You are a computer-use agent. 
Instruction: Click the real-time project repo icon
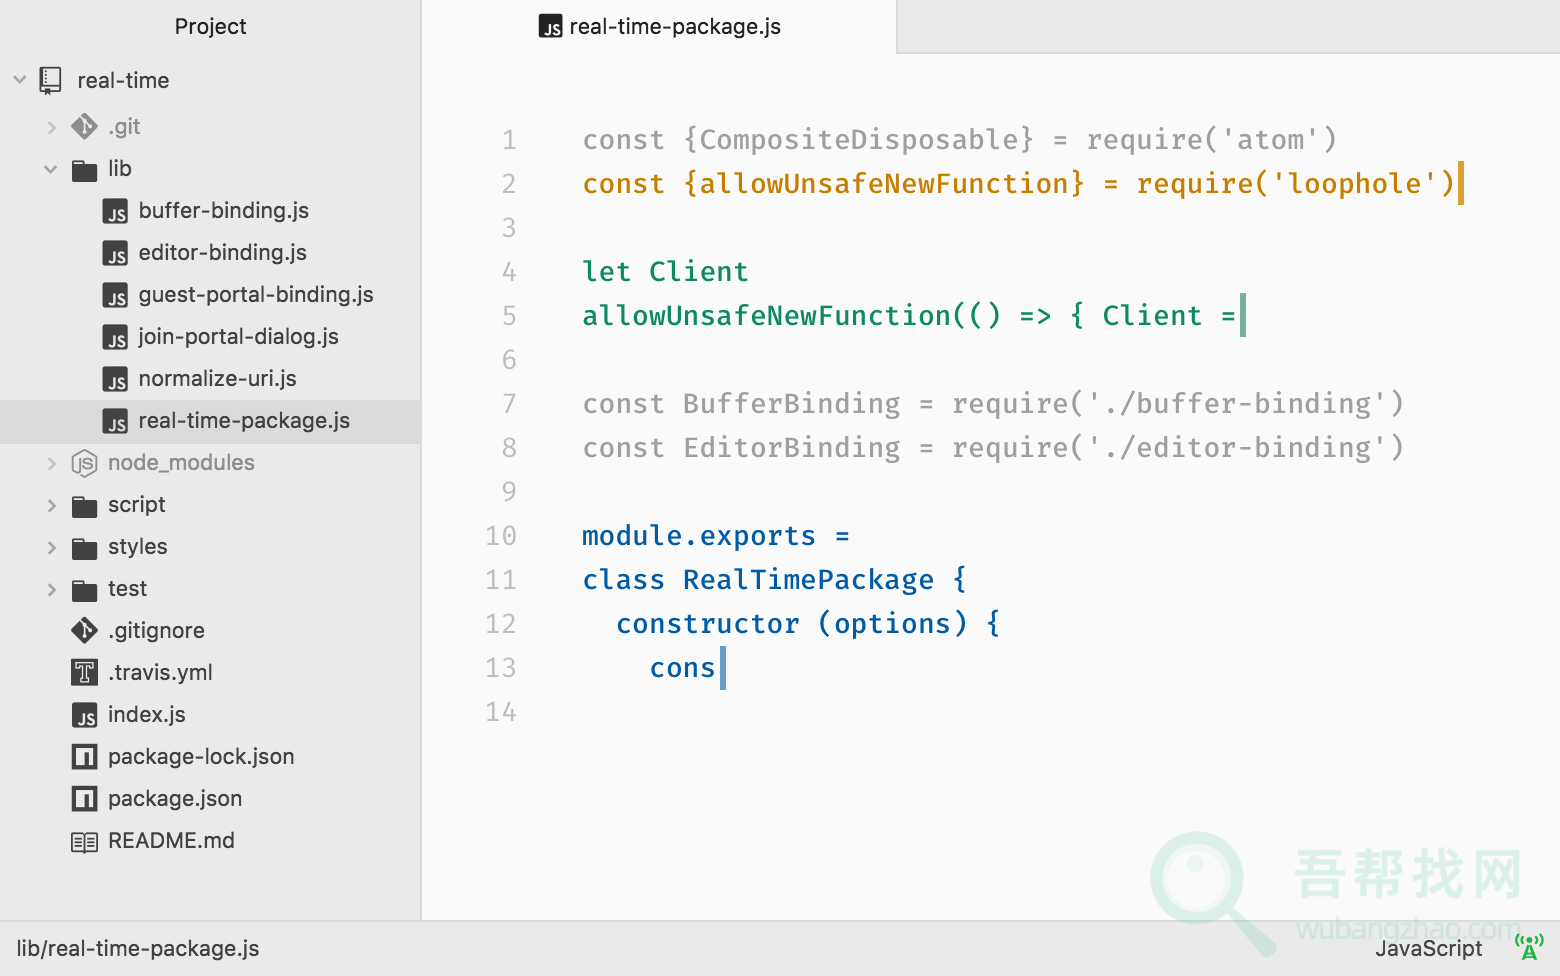click(x=50, y=80)
